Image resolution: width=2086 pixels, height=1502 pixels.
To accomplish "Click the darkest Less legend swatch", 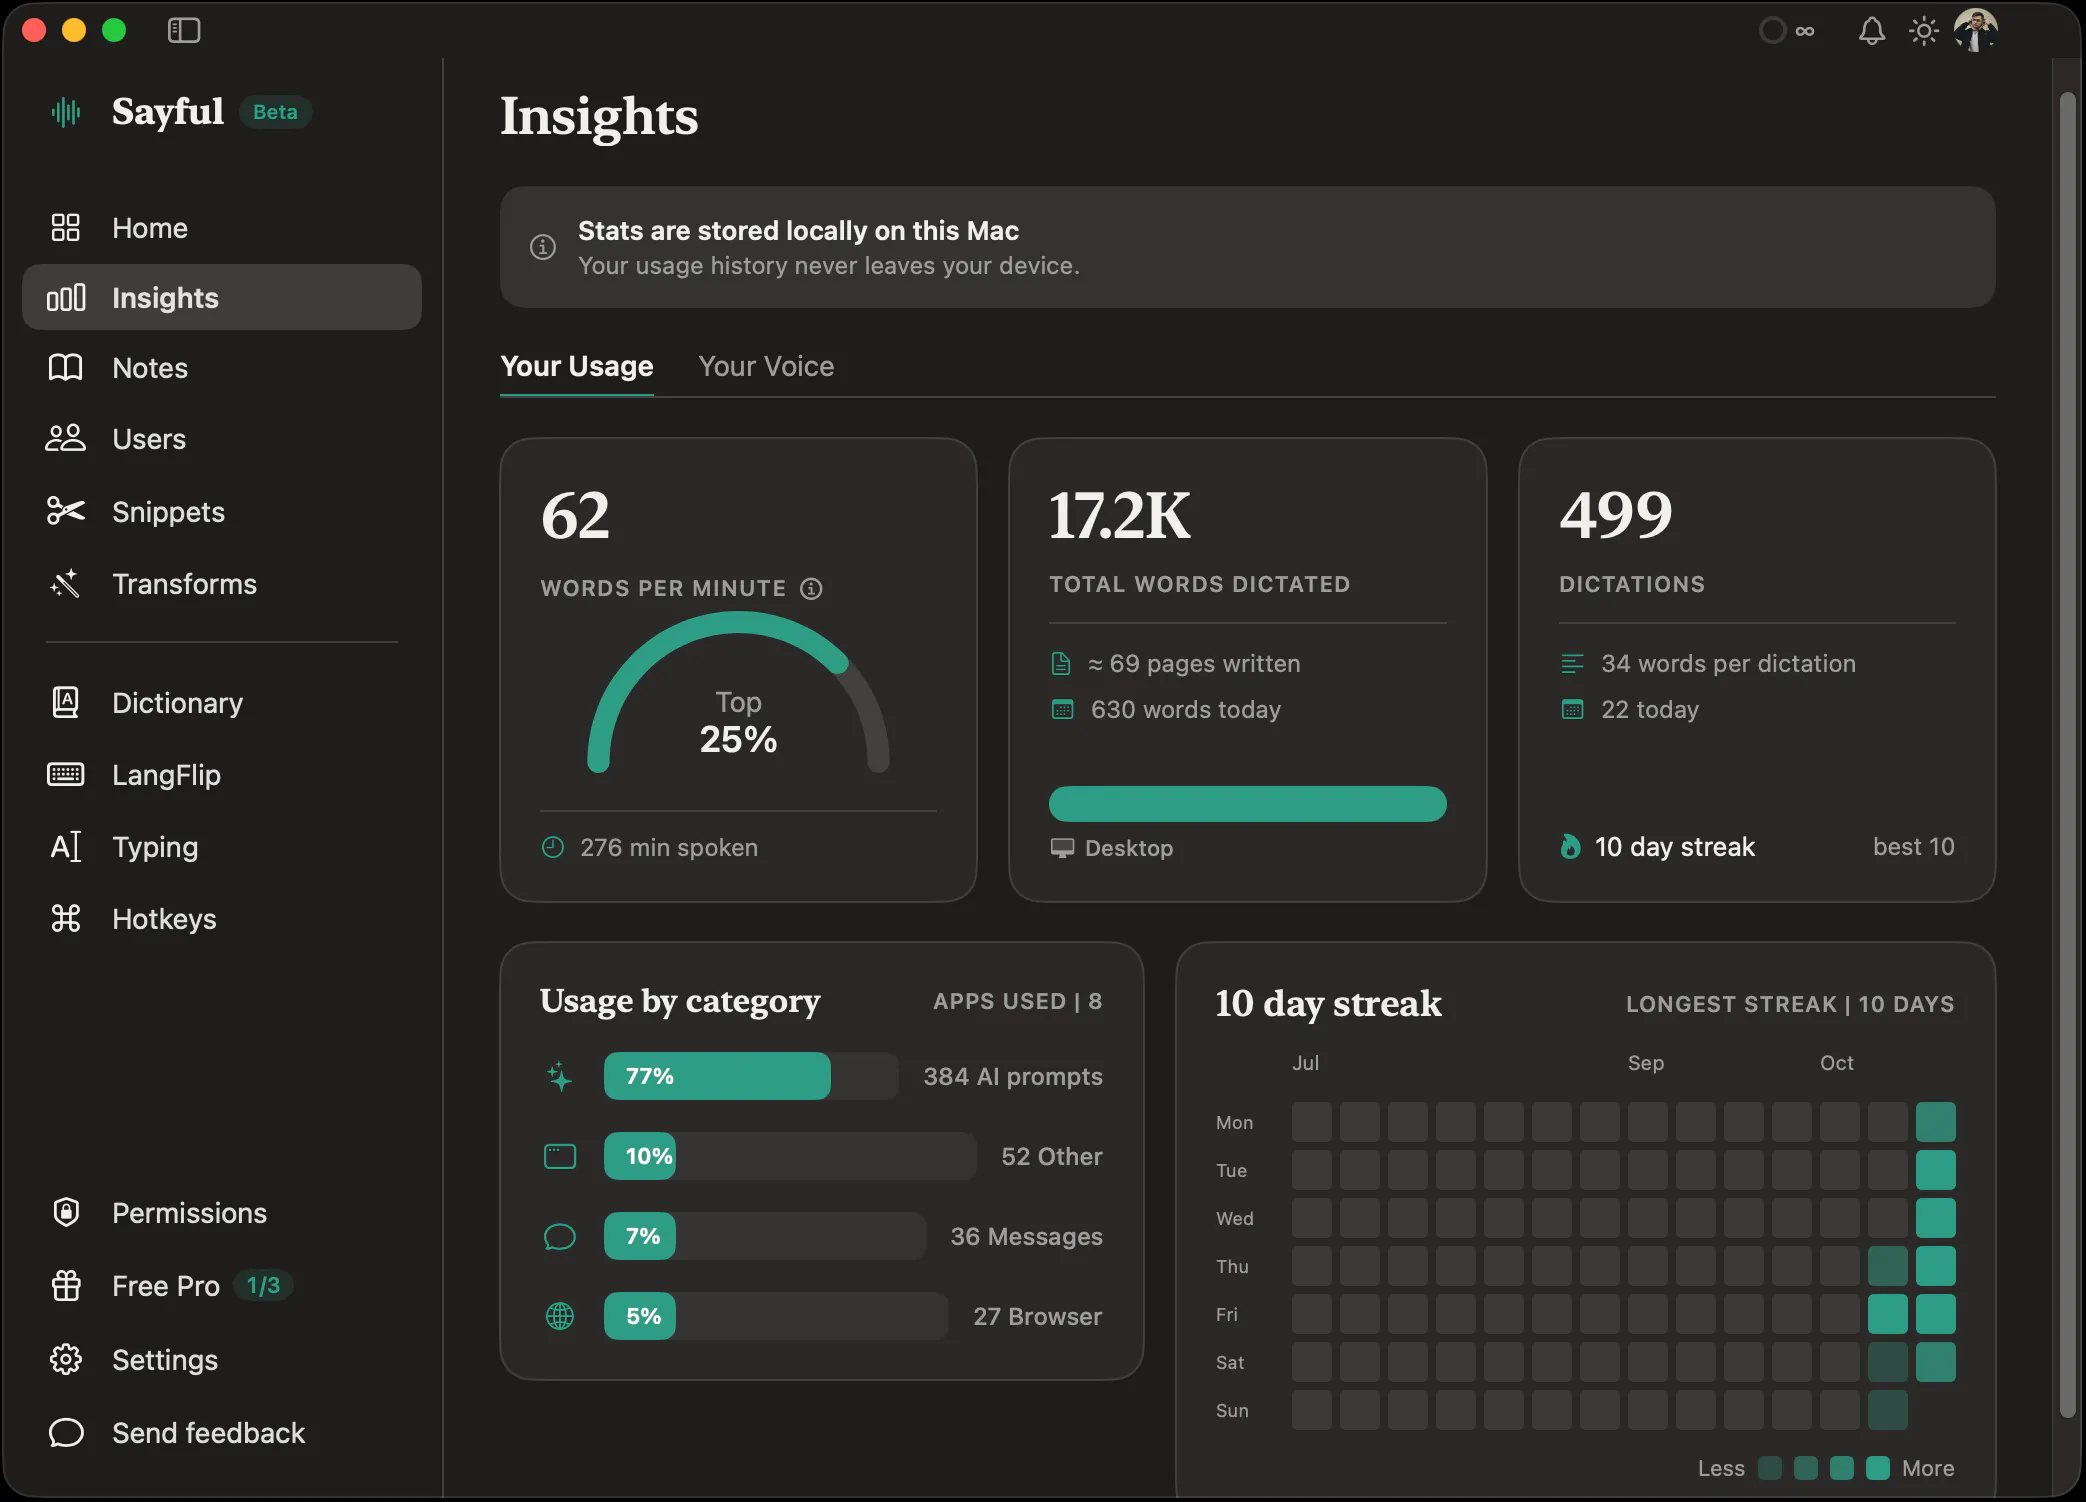I will (x=1770, y=1468).
